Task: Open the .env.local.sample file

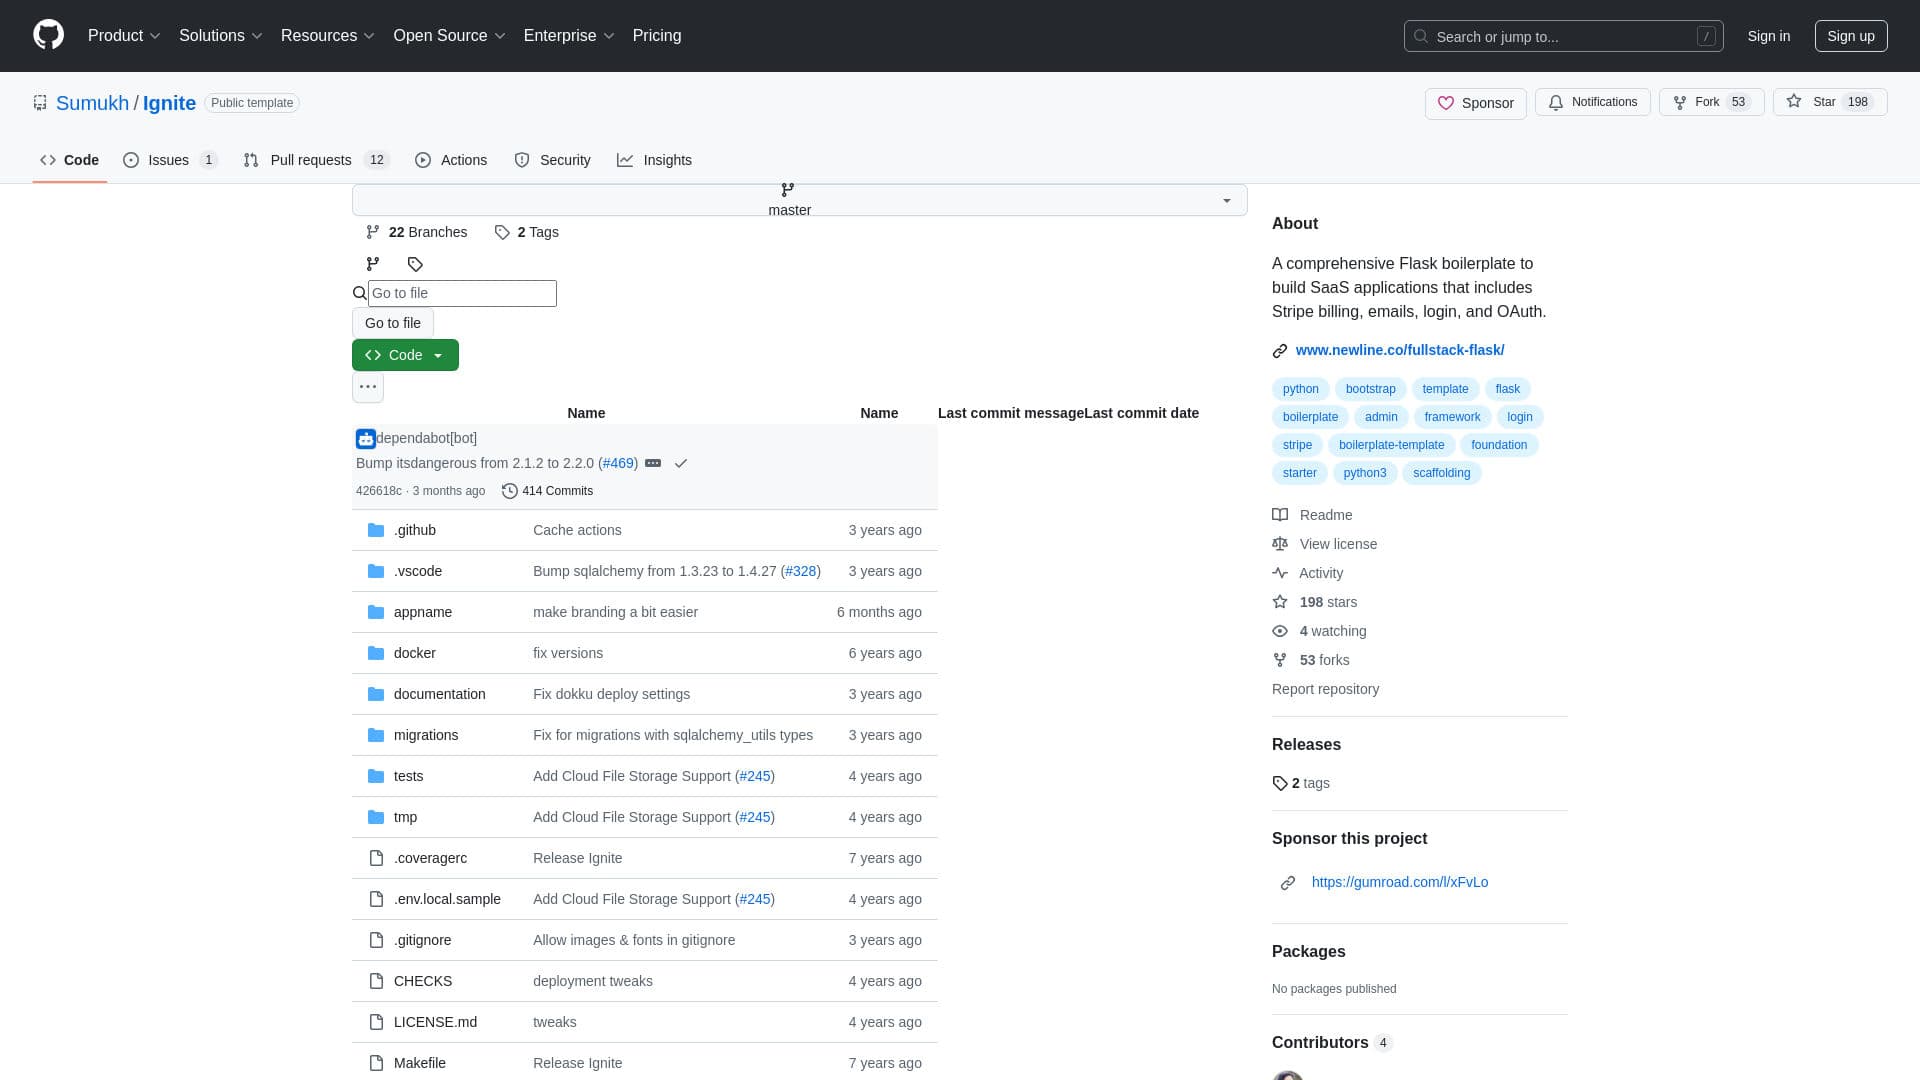Action: click(447, 899)
